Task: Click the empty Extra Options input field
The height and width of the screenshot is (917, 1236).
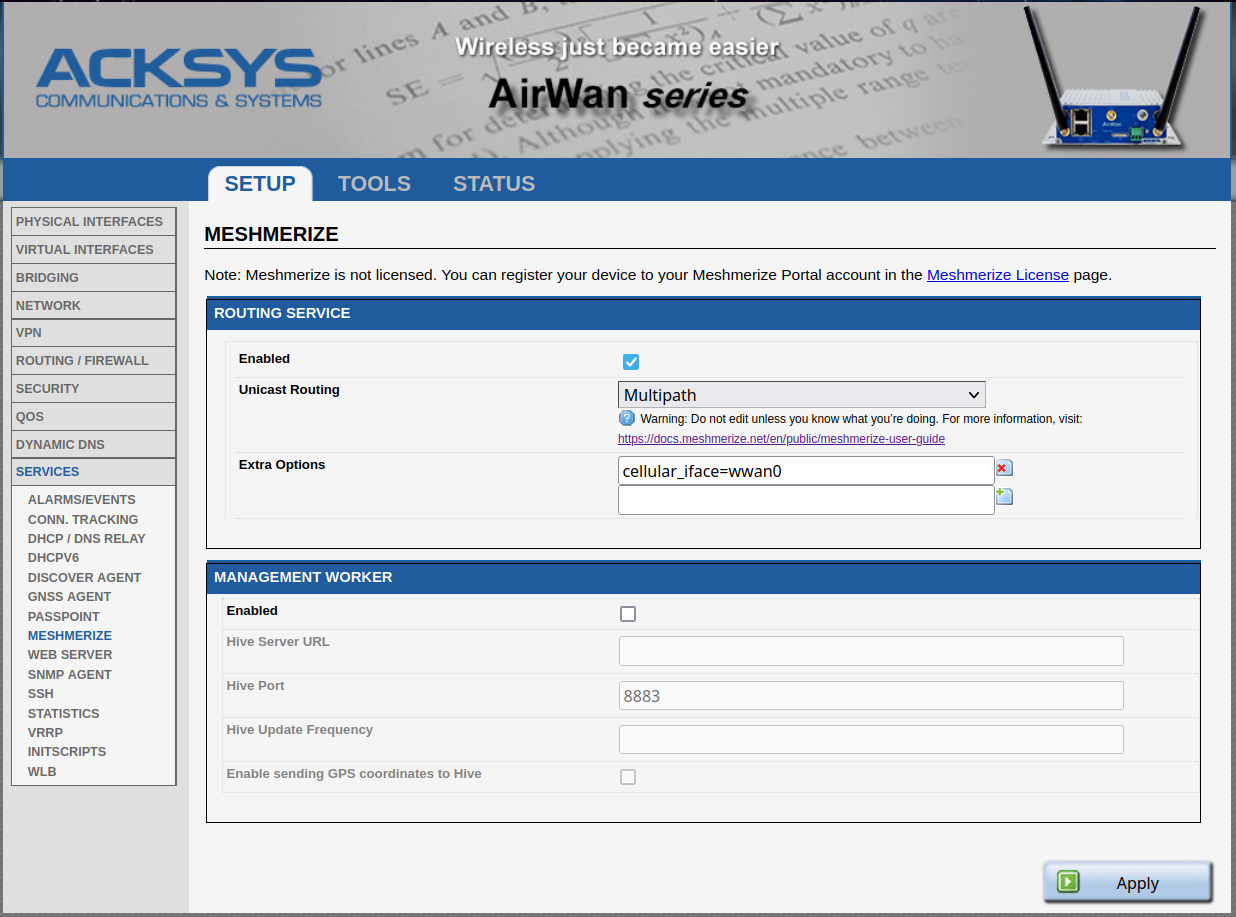Action: click(x=805, y=500)
